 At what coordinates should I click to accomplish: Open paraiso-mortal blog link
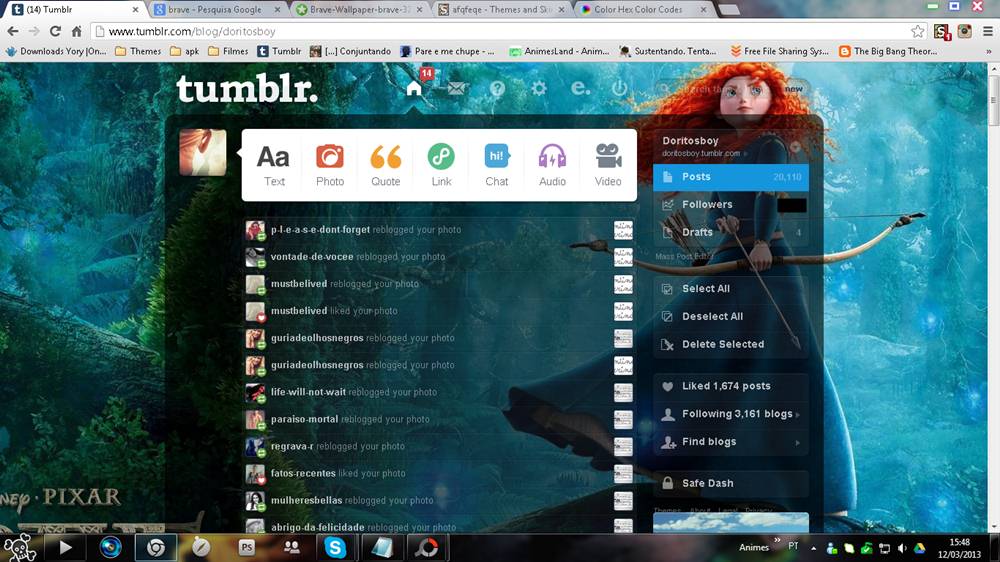pos(304,419)
